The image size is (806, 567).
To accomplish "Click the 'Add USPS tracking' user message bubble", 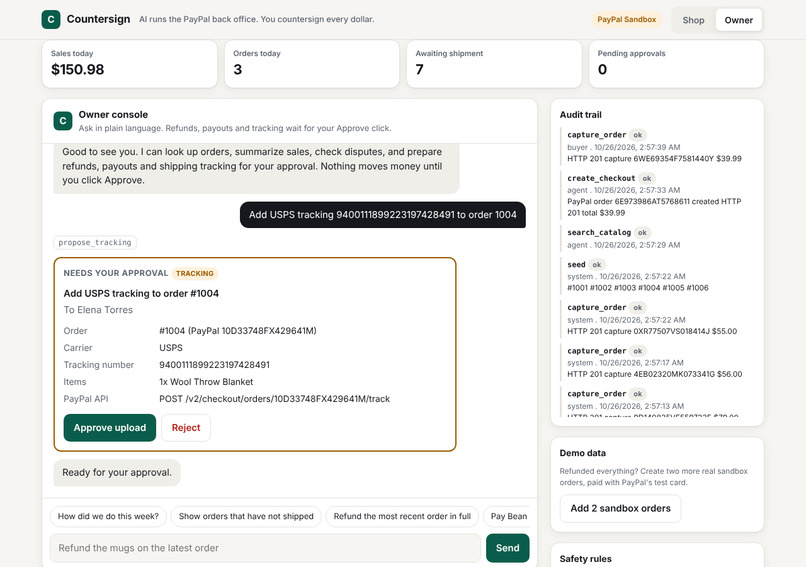I will tap(382, 215).
